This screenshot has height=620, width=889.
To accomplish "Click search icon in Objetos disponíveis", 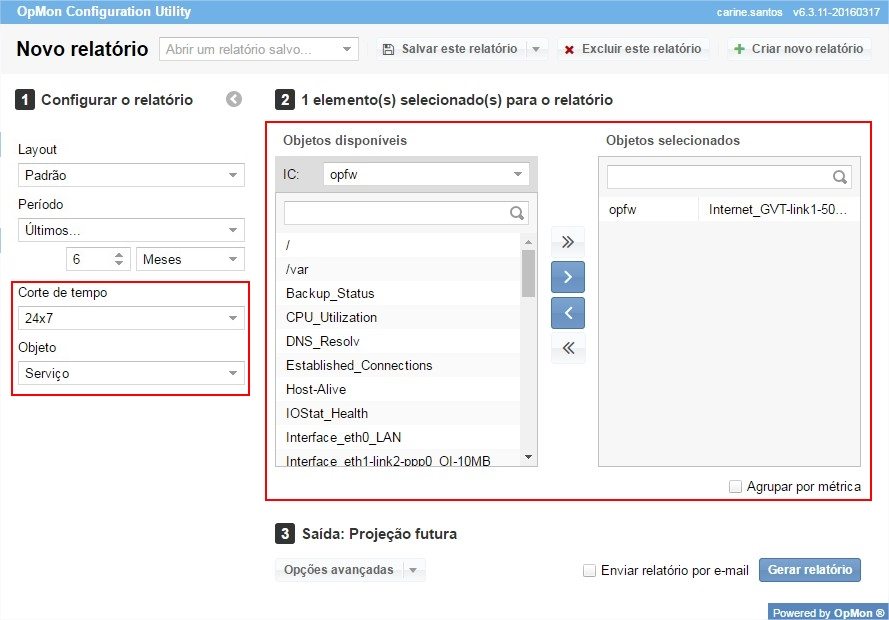I will point(517,213).
